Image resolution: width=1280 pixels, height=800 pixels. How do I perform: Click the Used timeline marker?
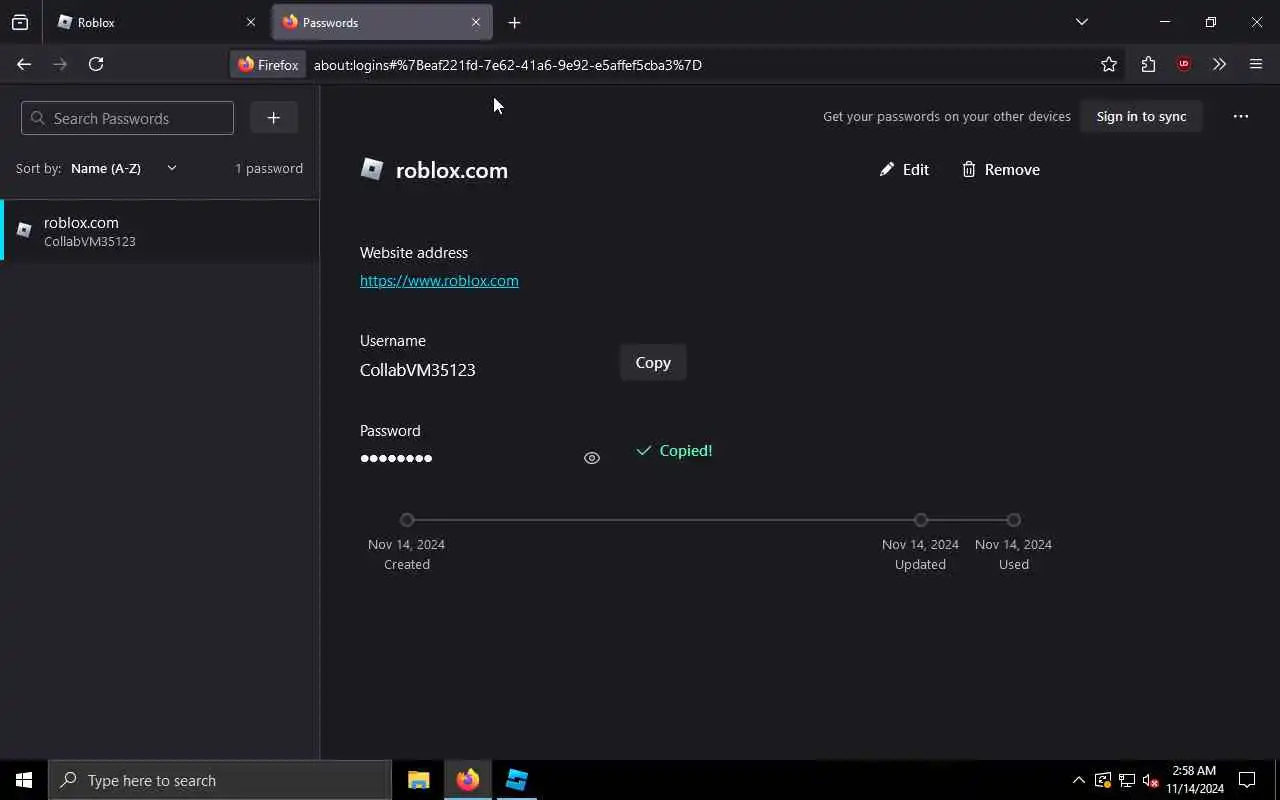coord(1014,520)
